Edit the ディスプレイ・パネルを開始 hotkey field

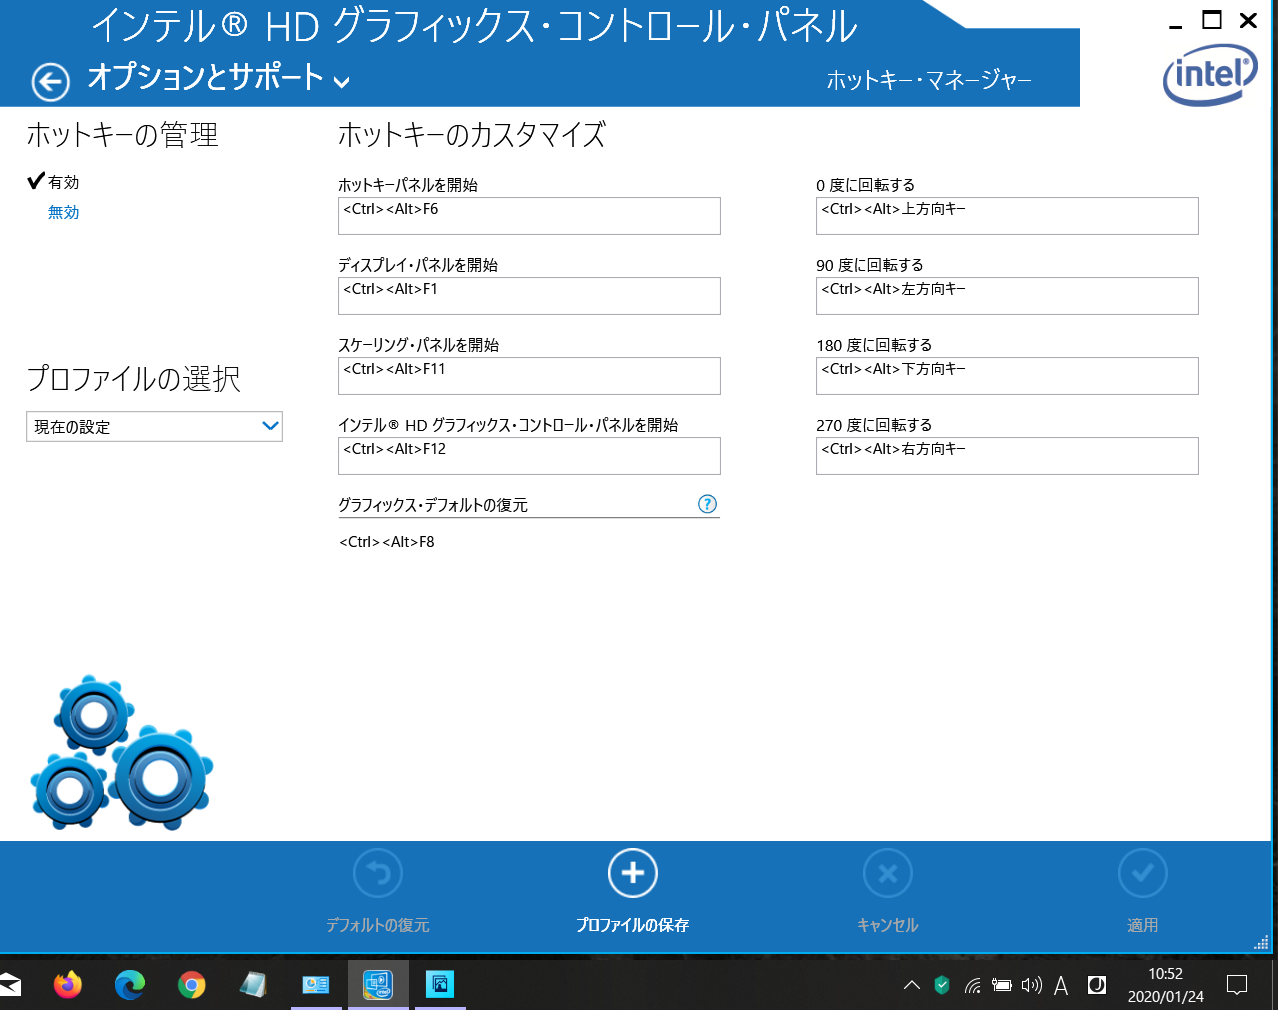click(x=529, y=296)
